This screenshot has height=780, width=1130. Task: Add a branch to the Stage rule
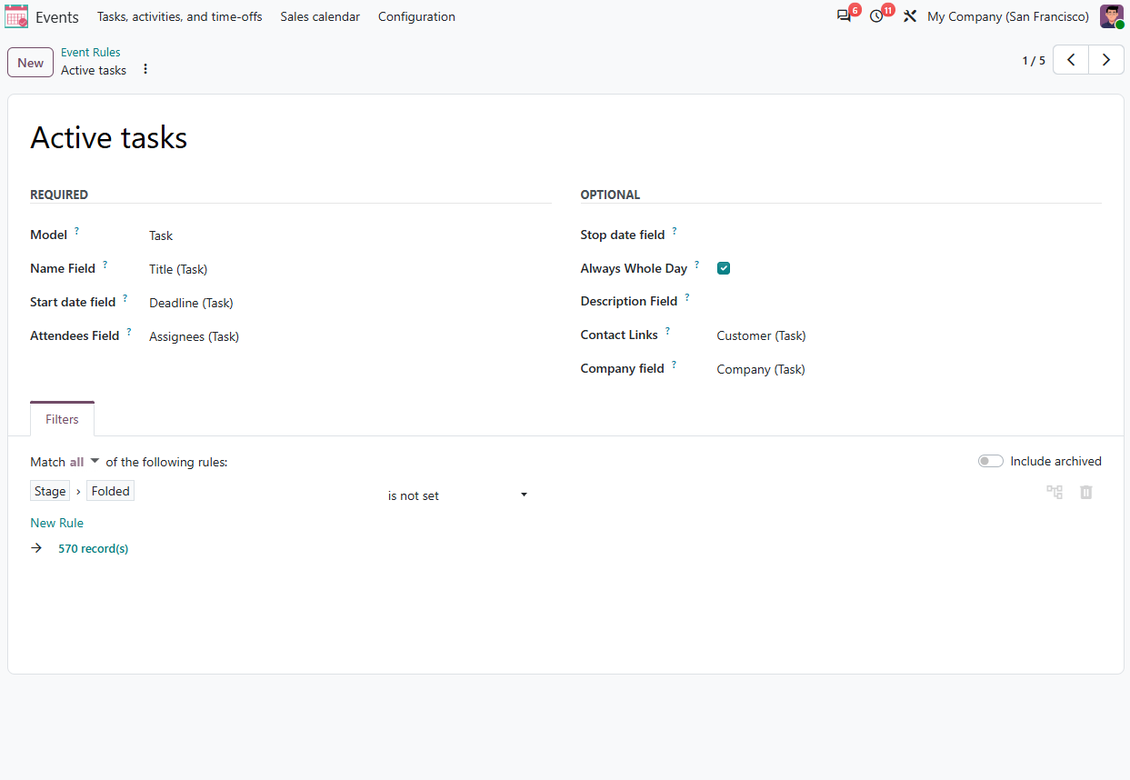click(x=1054, y=492)
